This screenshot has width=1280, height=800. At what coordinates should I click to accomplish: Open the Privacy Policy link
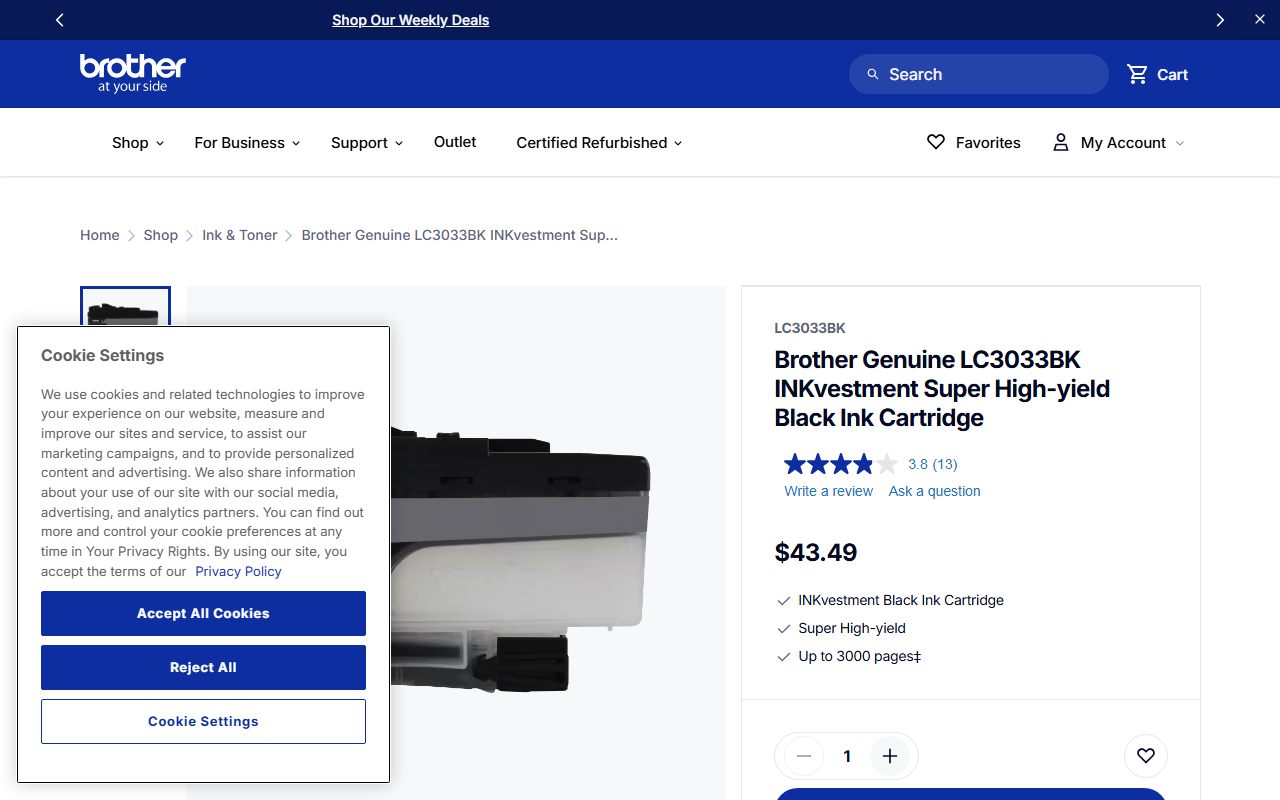(238, 571)
